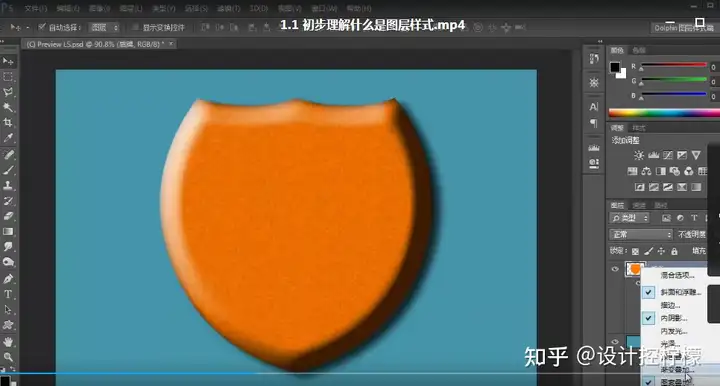Select the Brush tool
The height and width of the screenshot is (386, 720).
(x=8, y=170)
